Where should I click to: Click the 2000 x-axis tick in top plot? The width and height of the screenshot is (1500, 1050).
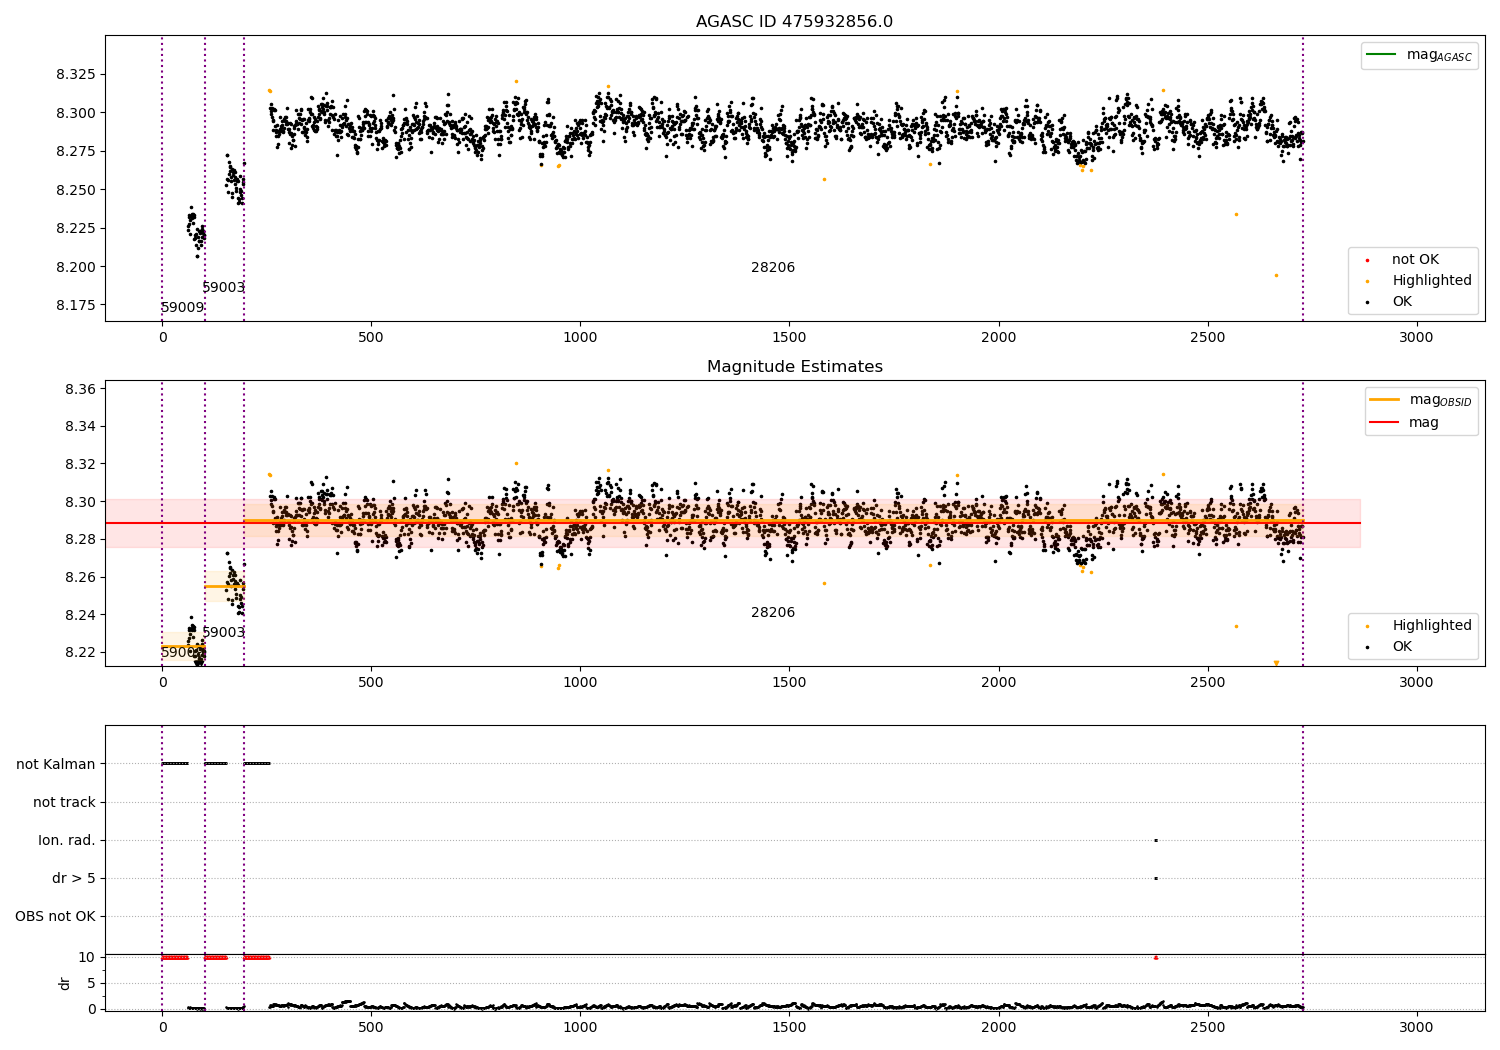pyautogui.click(x=998, y=338)
